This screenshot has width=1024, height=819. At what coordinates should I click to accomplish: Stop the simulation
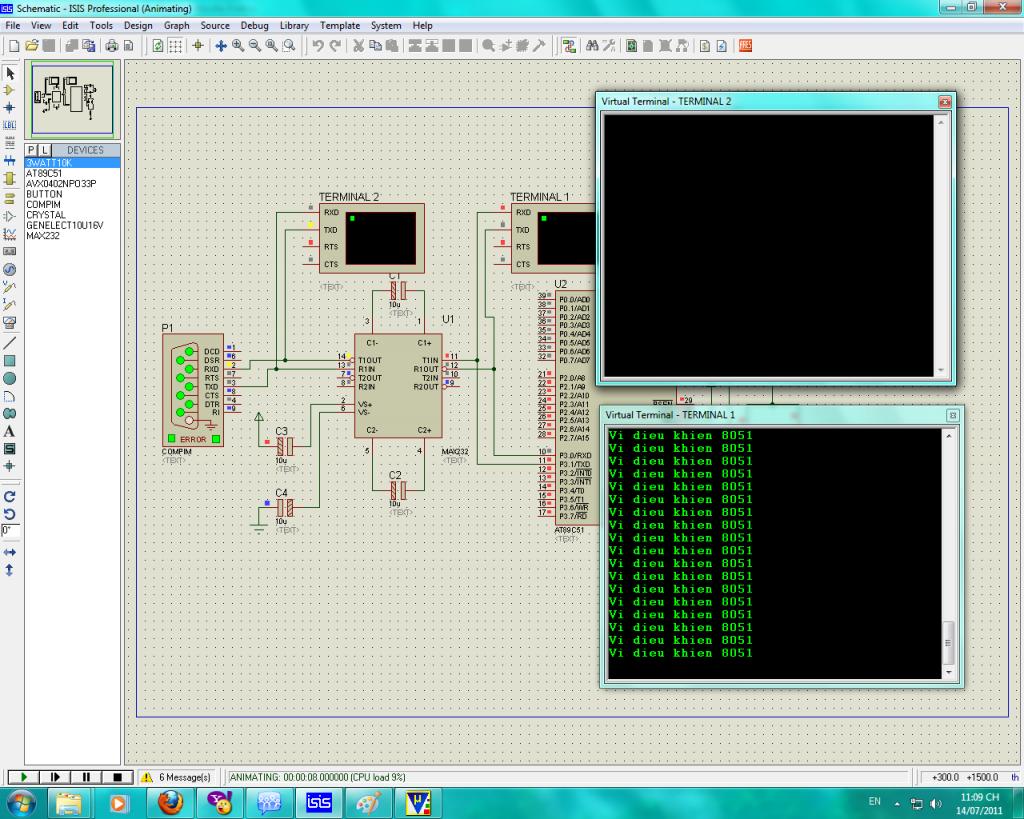tap(117, 777)
